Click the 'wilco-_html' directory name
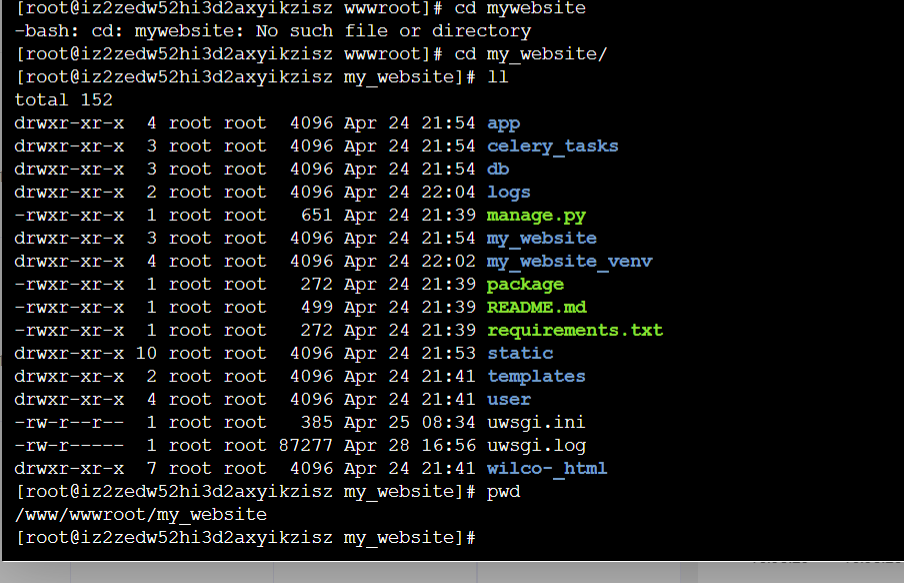Screen dimensions: 904x583 [x=547, y=469]
